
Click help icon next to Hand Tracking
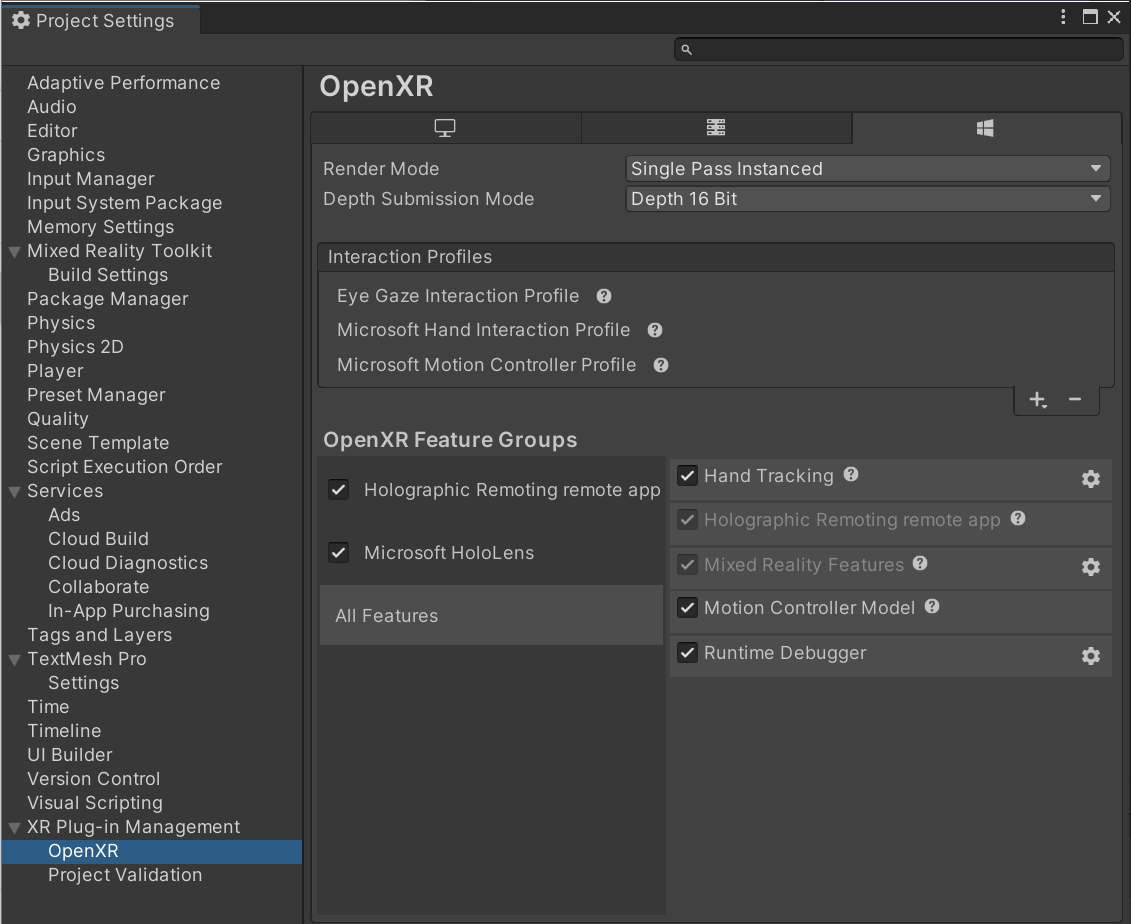(851, 474)
